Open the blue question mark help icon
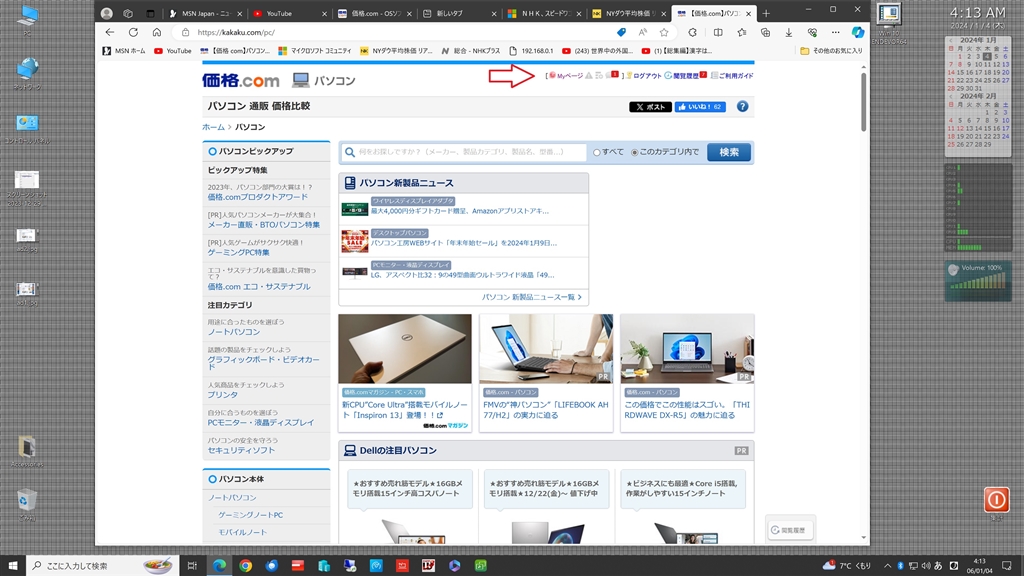 click(743, 106)
